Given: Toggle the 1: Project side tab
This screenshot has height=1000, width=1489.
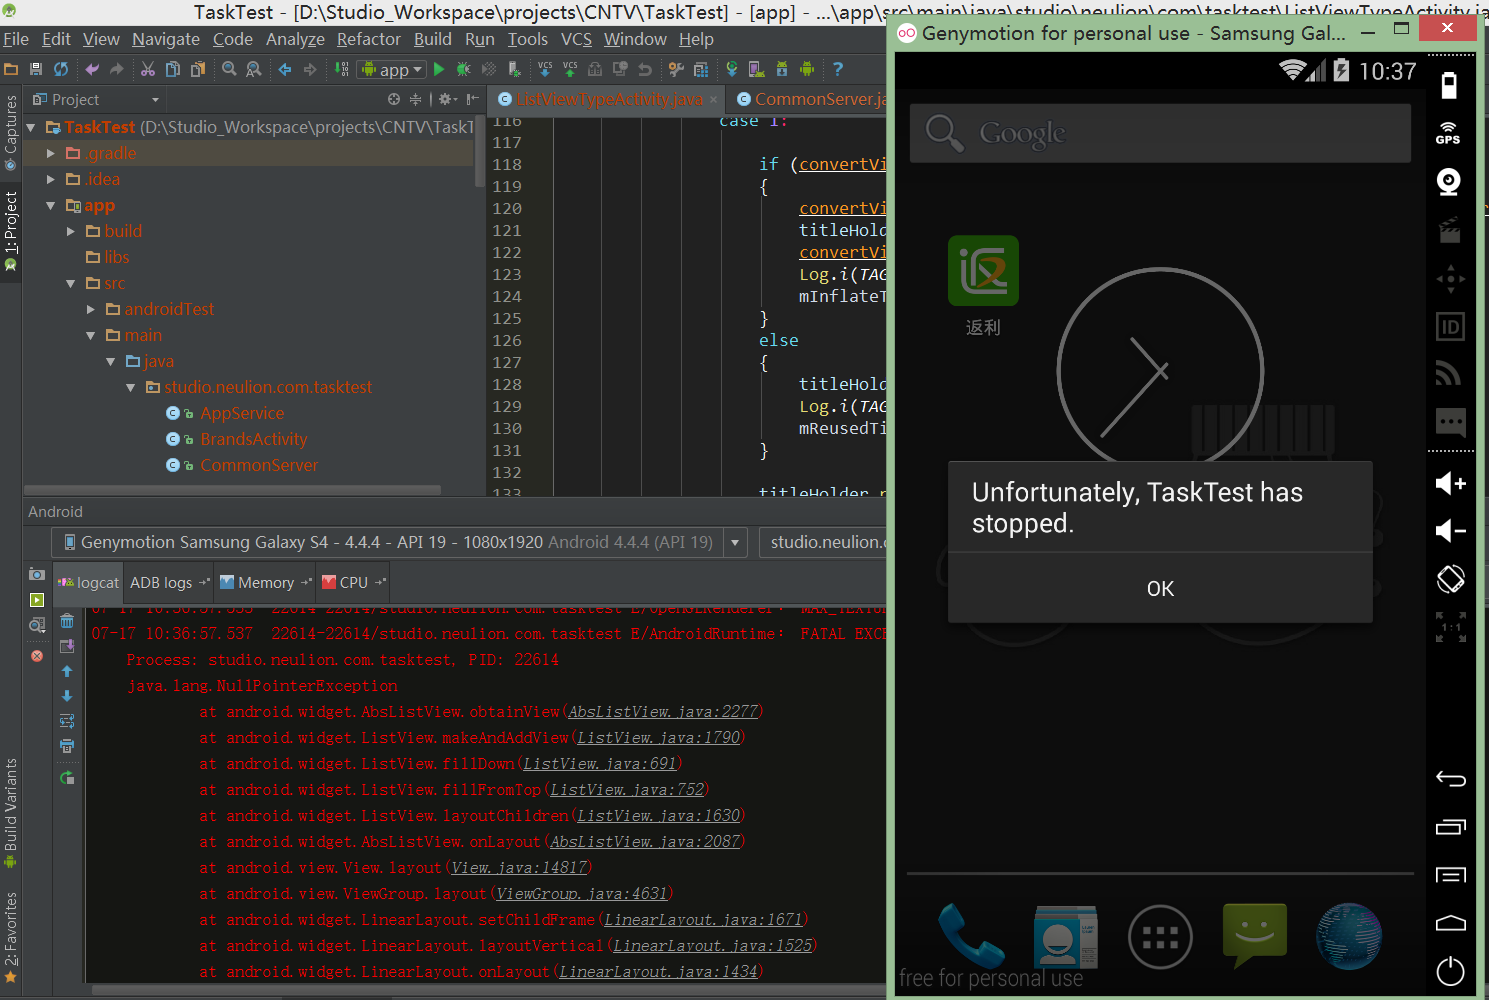Looking at the screenshot, I should [x=11, y=231].
